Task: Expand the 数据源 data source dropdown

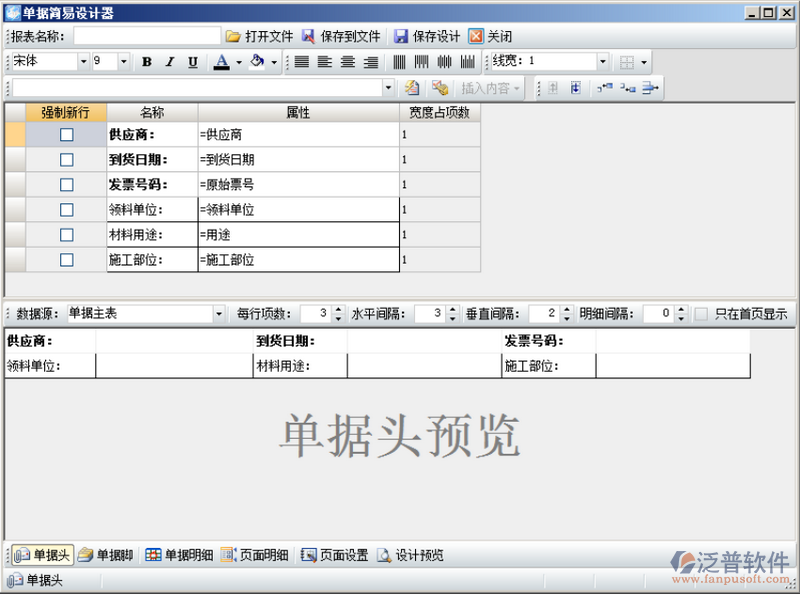Action: pyautogui.click(x=219, y=314)
